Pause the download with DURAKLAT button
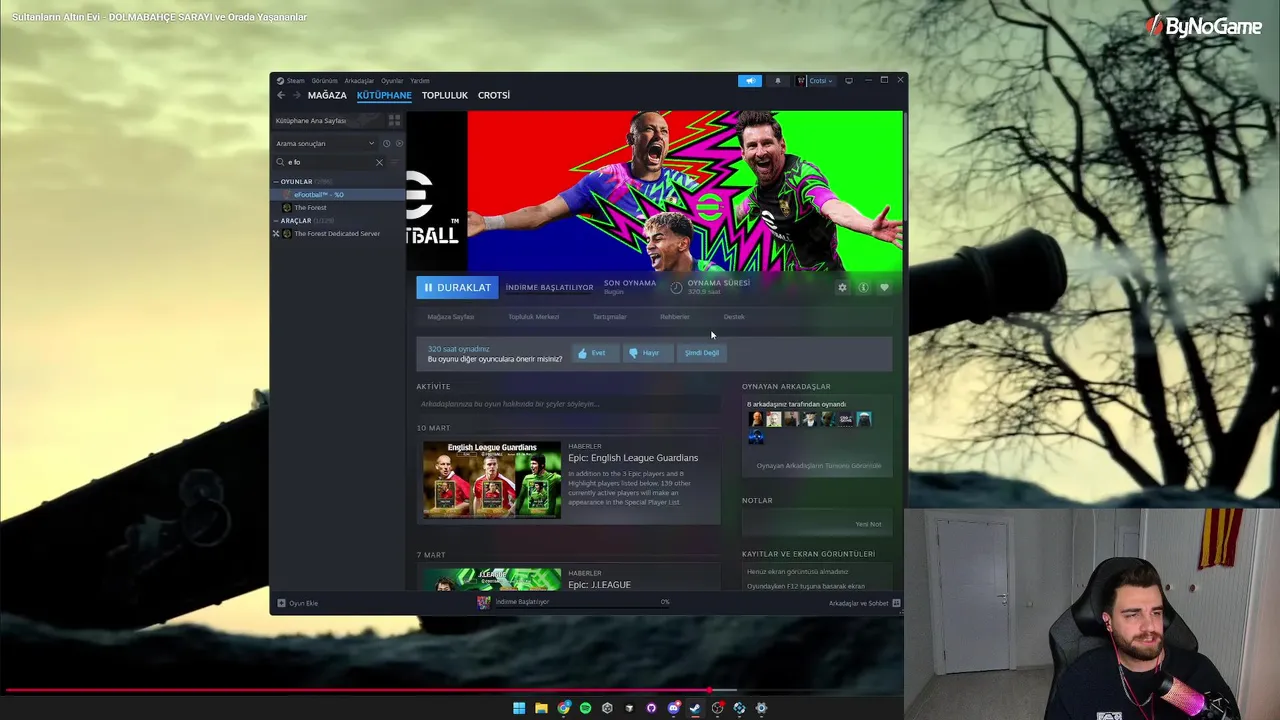This screenshot has height=720, width=1280. 457,287
